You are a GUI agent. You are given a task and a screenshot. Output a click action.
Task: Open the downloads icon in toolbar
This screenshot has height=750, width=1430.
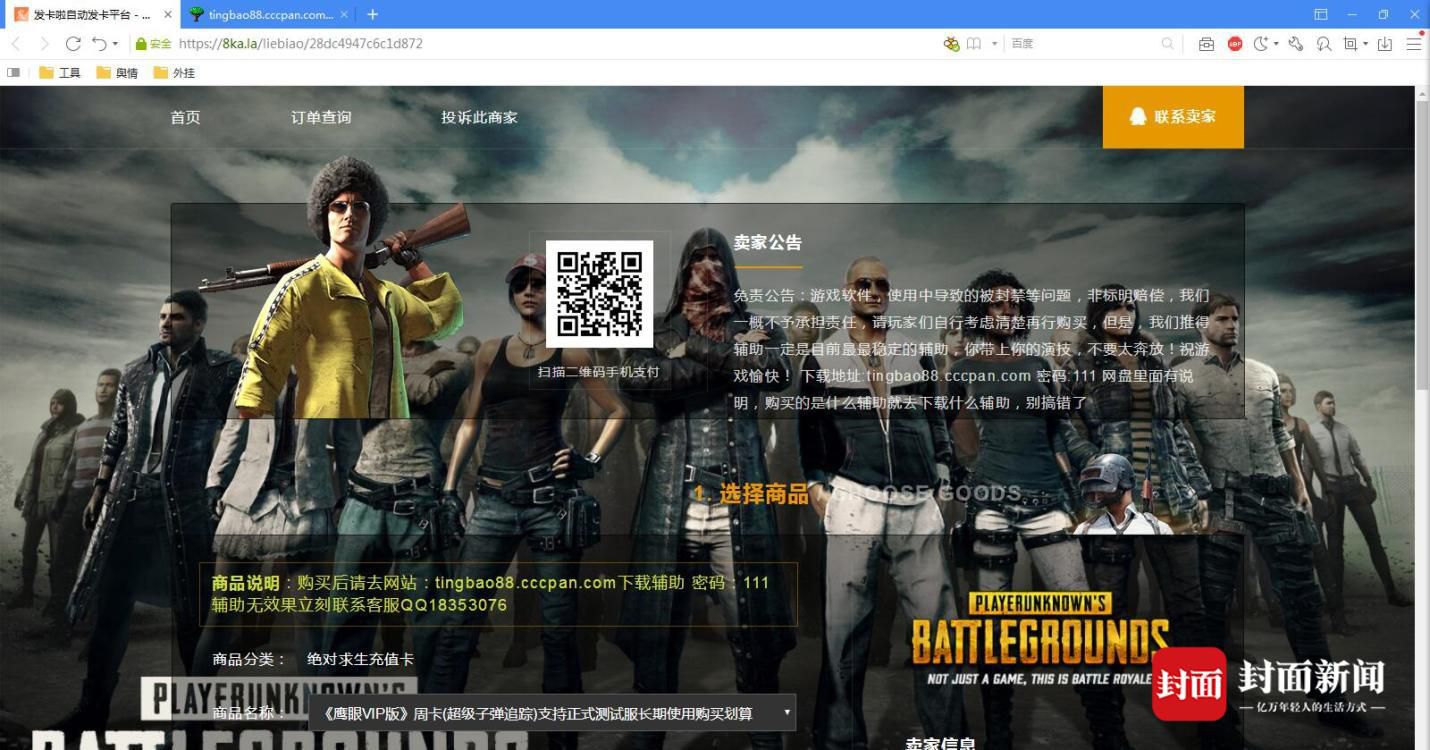(1385, 44)
